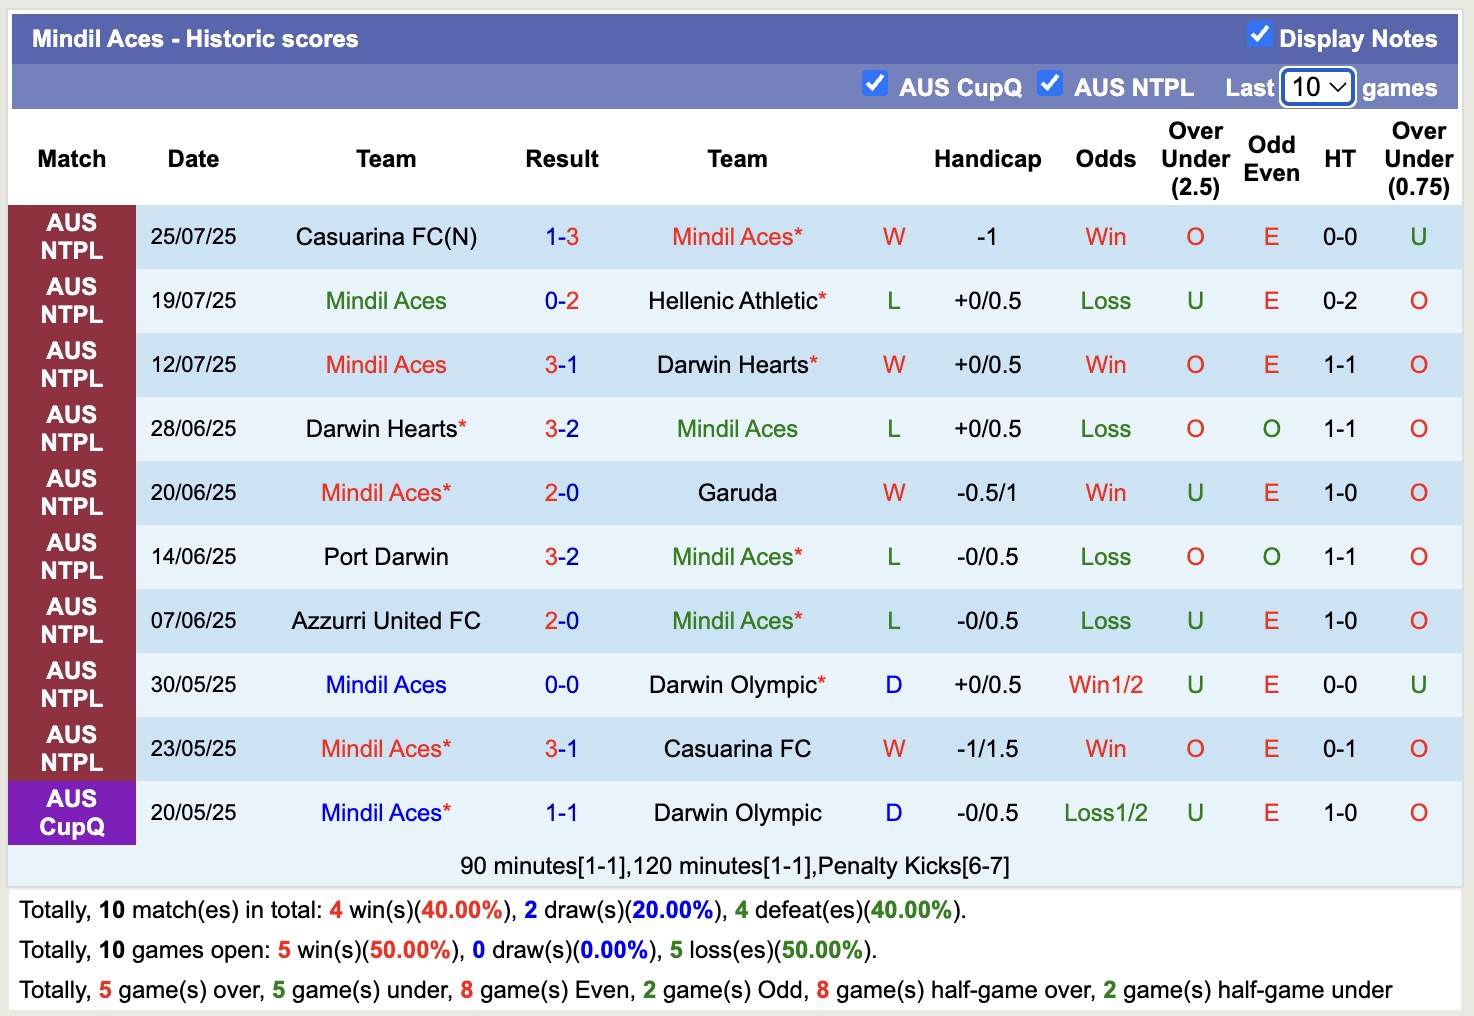This screenshot has height=1016, width=1474.
Task: Click the penalty kicks note row
Action: pyautogui.click(x=735, y=866)
